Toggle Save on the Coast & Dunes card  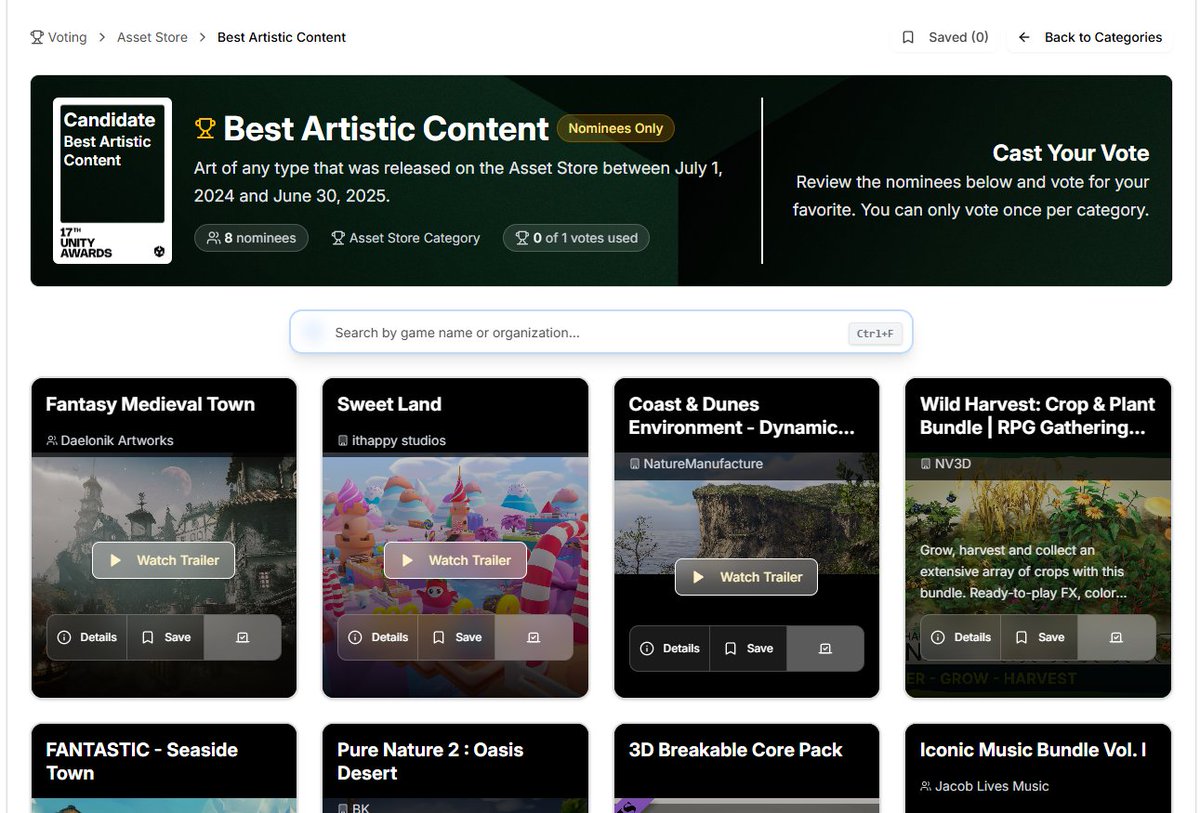748,648
